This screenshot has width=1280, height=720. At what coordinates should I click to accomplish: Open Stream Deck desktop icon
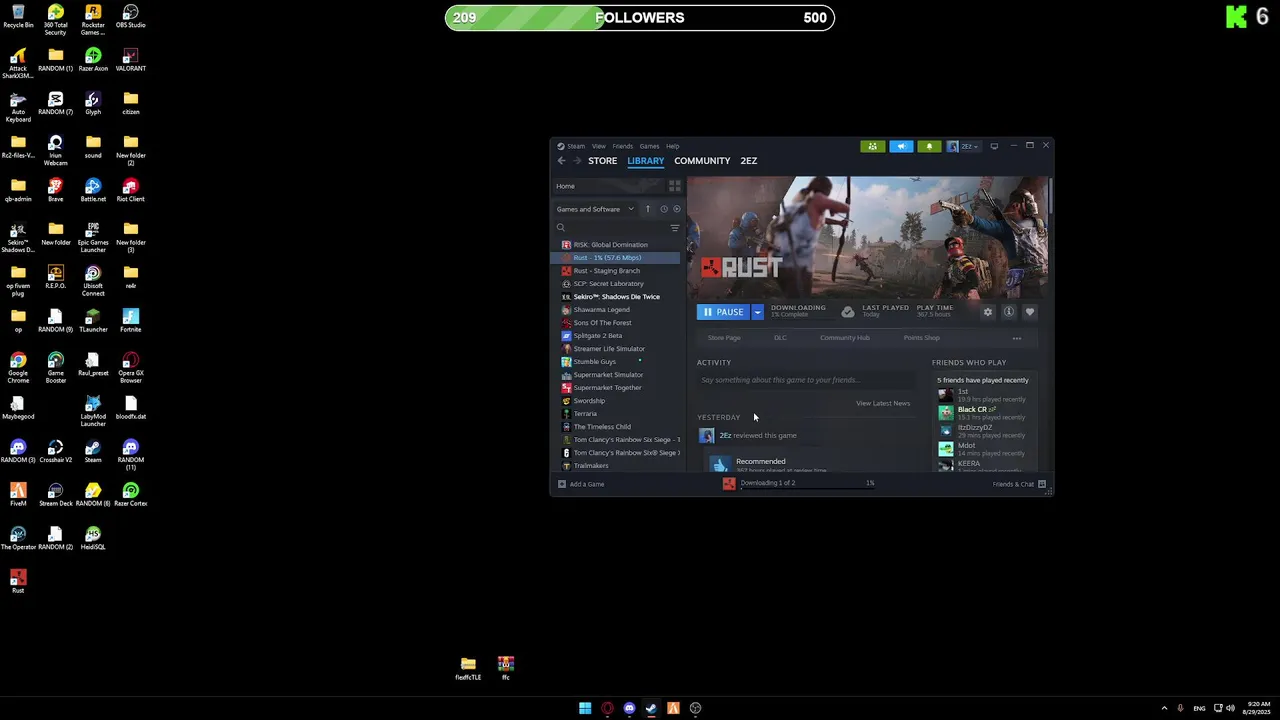pos(55,495)
